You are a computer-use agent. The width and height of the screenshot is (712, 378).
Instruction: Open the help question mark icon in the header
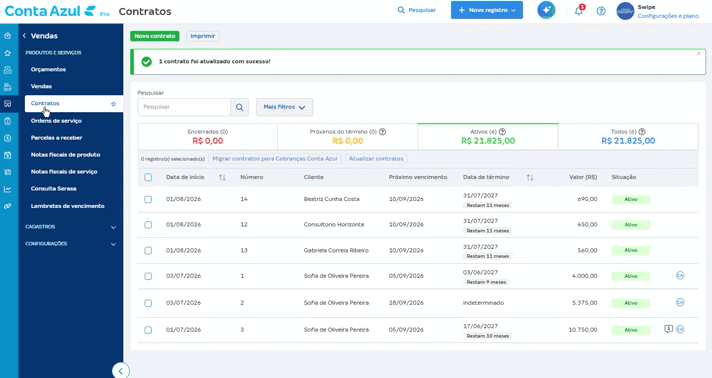coord(601,11)
